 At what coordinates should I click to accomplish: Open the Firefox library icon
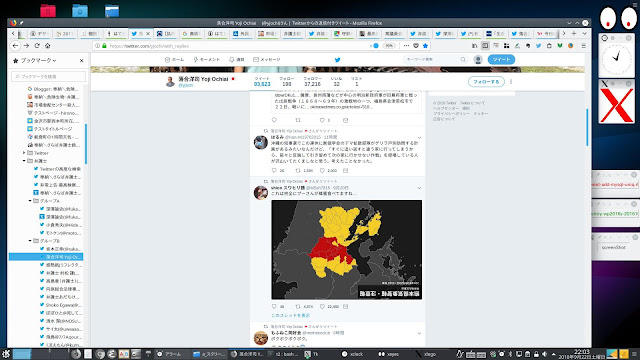(x=474, y=46)
